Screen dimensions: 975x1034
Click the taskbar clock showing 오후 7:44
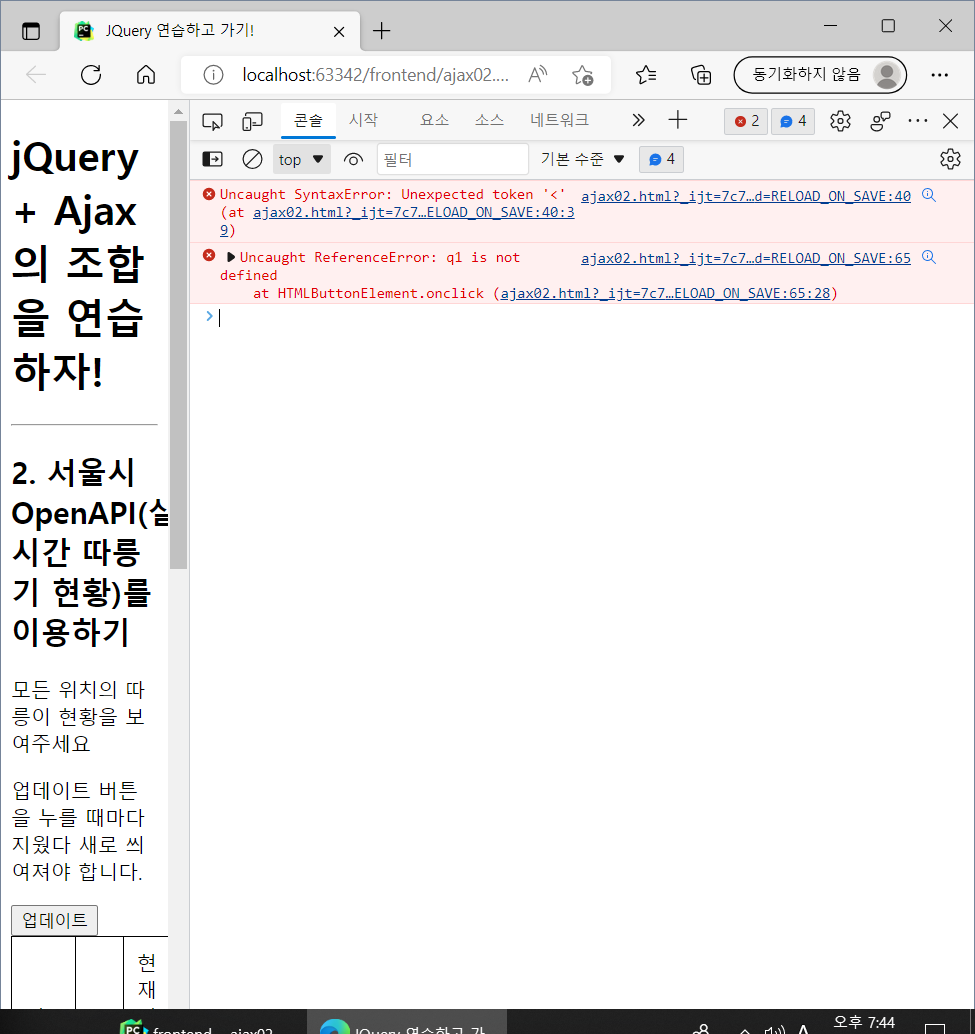tap(864, 1023)
